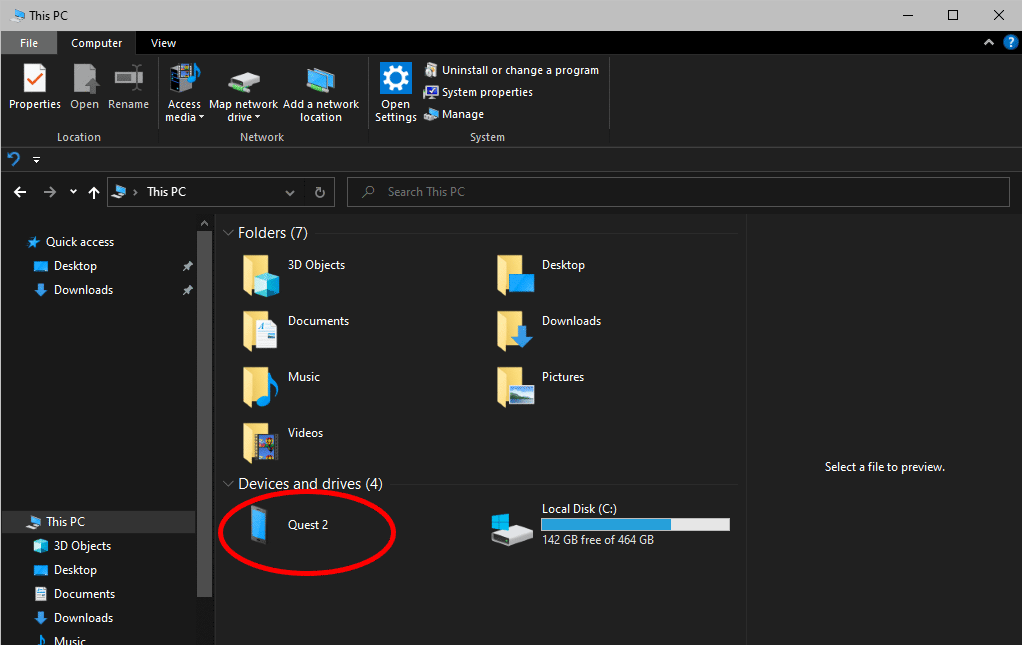This screenshot has width=1022, height=645.
Task: Click the Properties ribbon icon
Action: point(35,78)
